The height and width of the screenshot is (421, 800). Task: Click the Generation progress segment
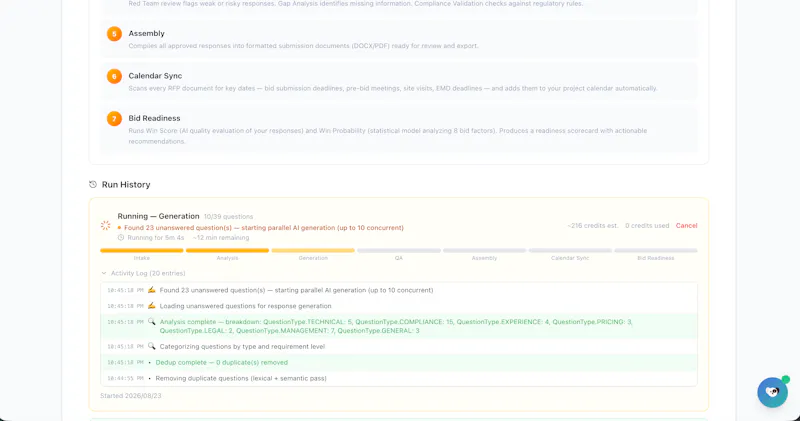coord(313,251)
